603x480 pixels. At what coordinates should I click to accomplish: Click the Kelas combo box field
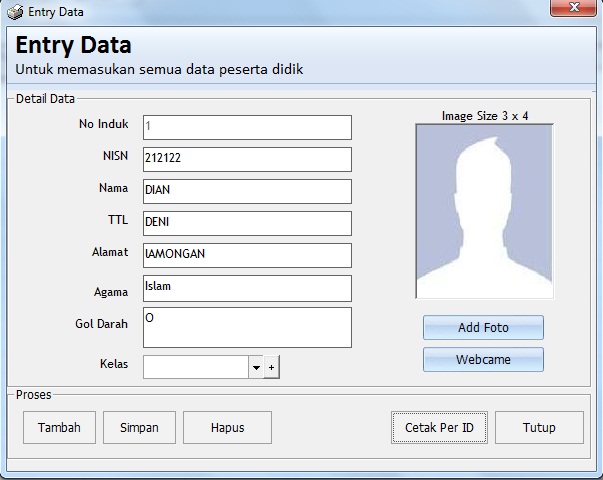196,367
